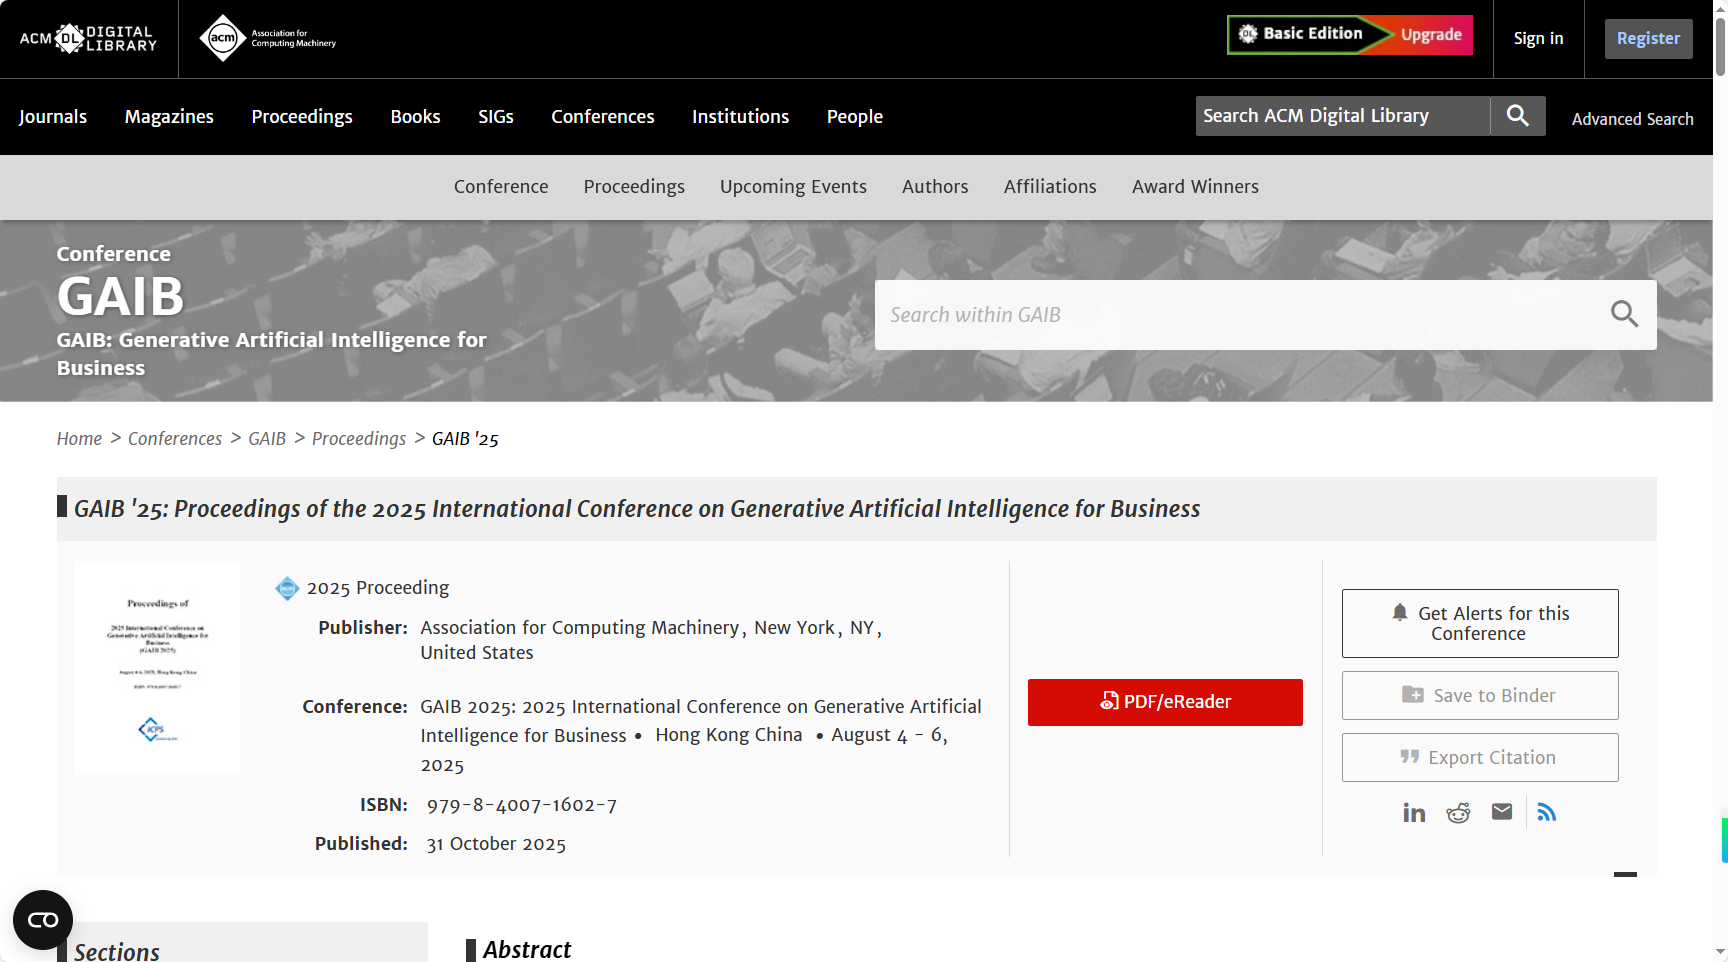Share the proceedings on Reddit

coord(1458,813)
